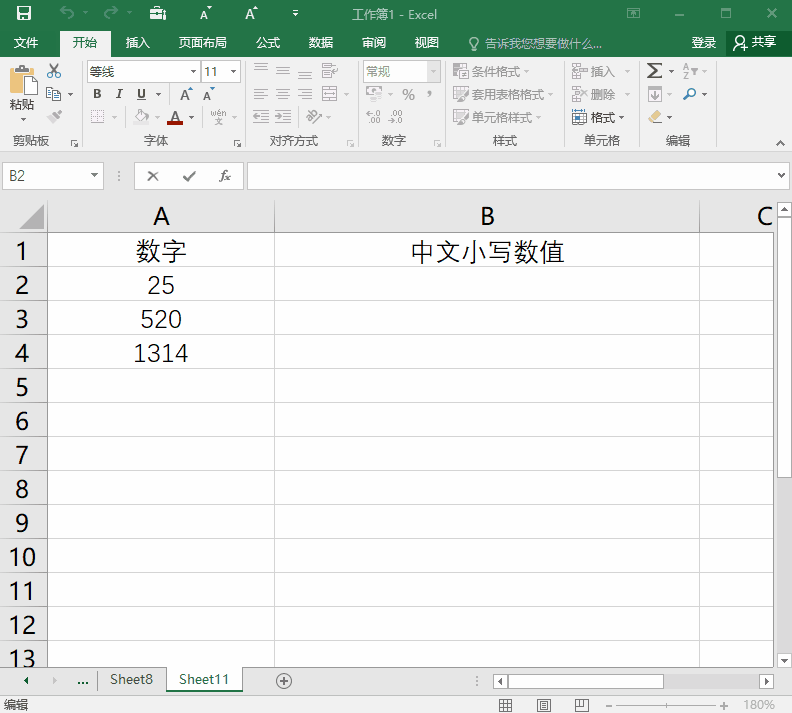The width and height of the screenshot is (792, 713).
Task: Toggle align left
Action: point(261,94)
